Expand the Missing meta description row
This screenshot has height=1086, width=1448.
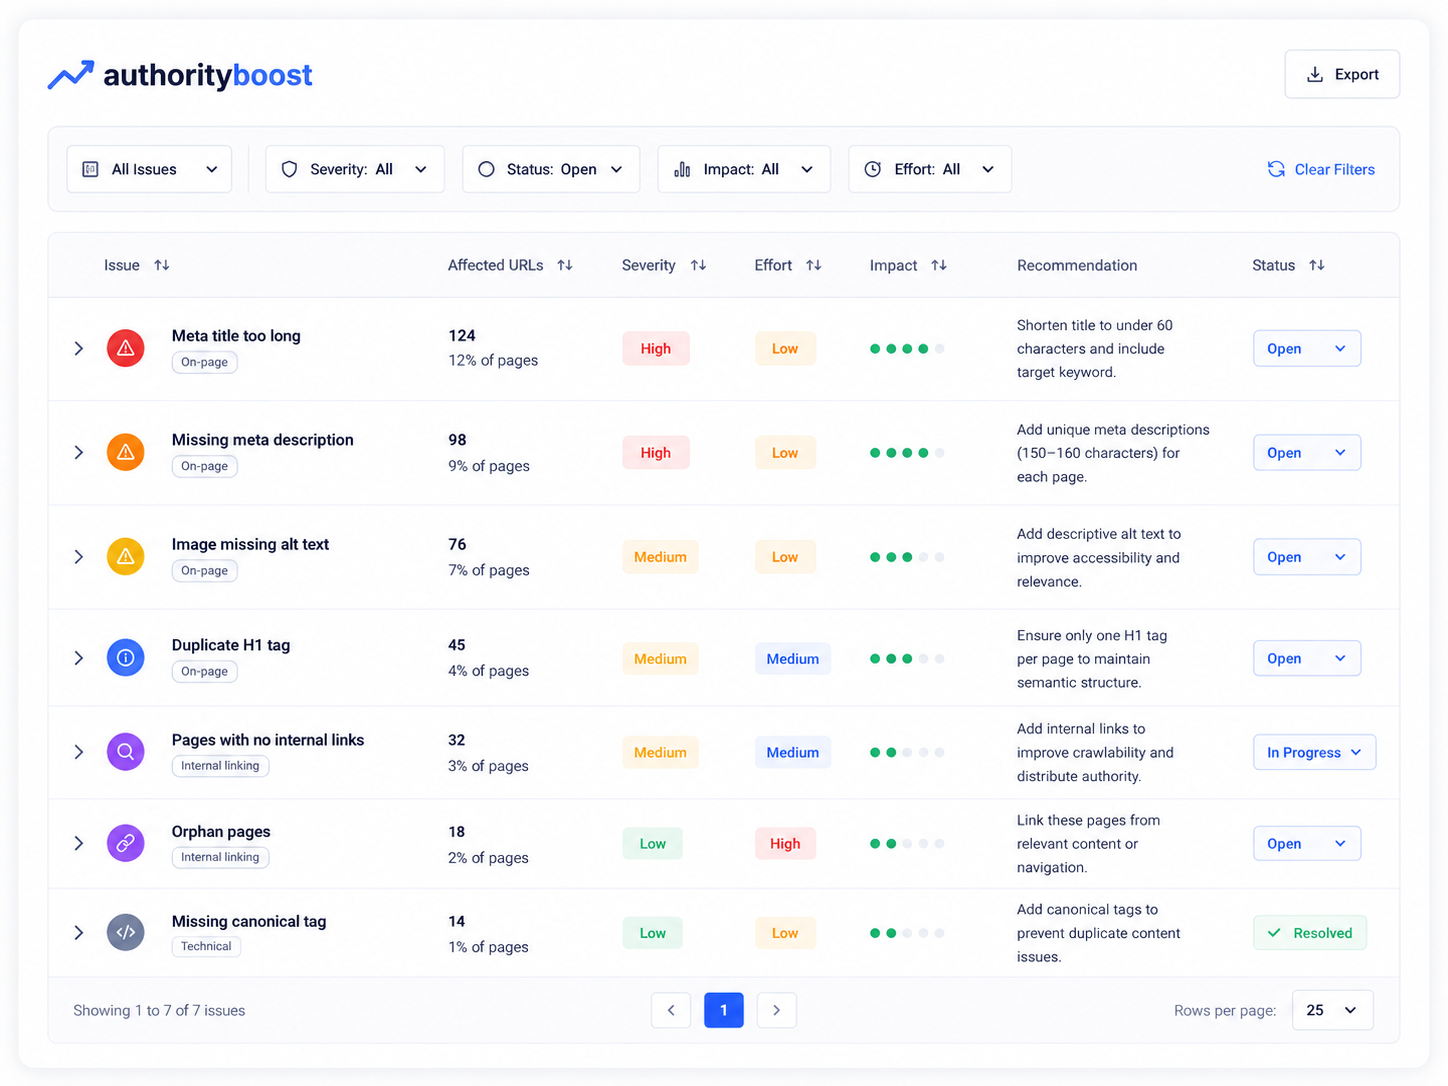point(79,452)
